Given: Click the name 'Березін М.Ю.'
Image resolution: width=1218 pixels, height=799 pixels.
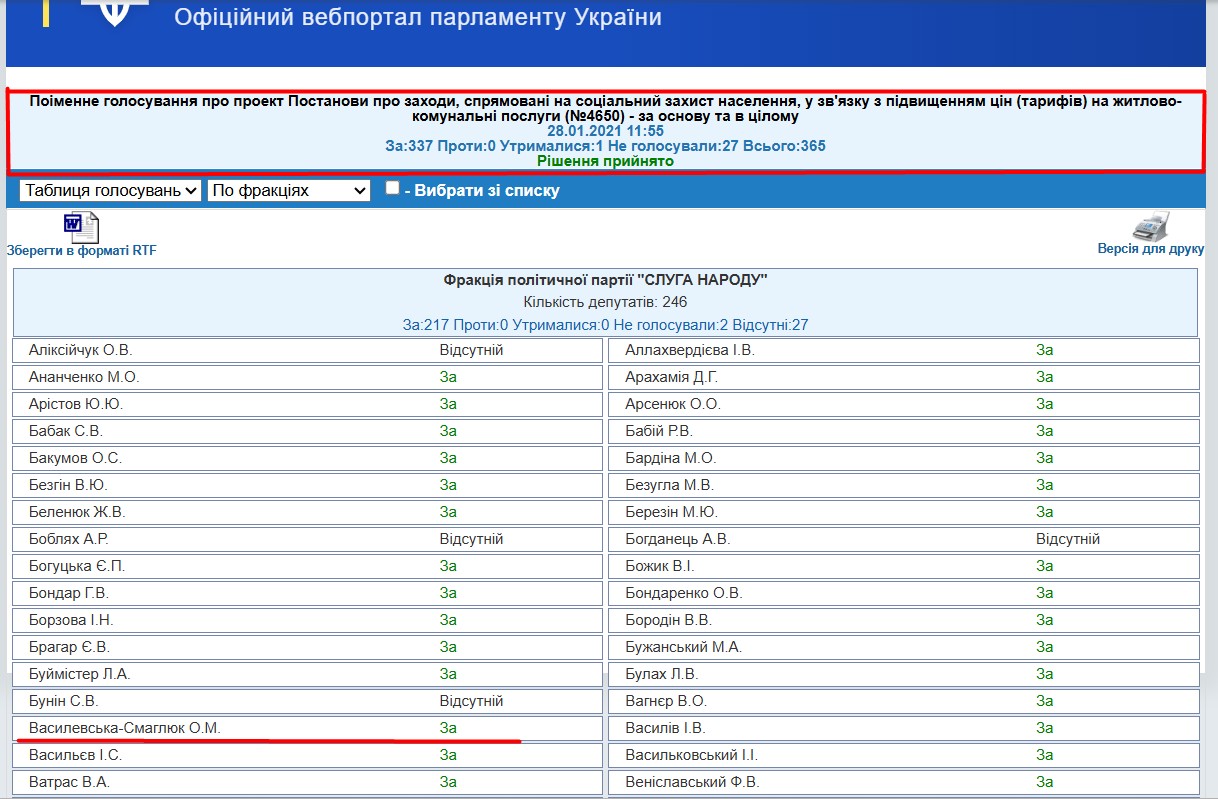Looking at the screenshot, I should tap(671, 512).
